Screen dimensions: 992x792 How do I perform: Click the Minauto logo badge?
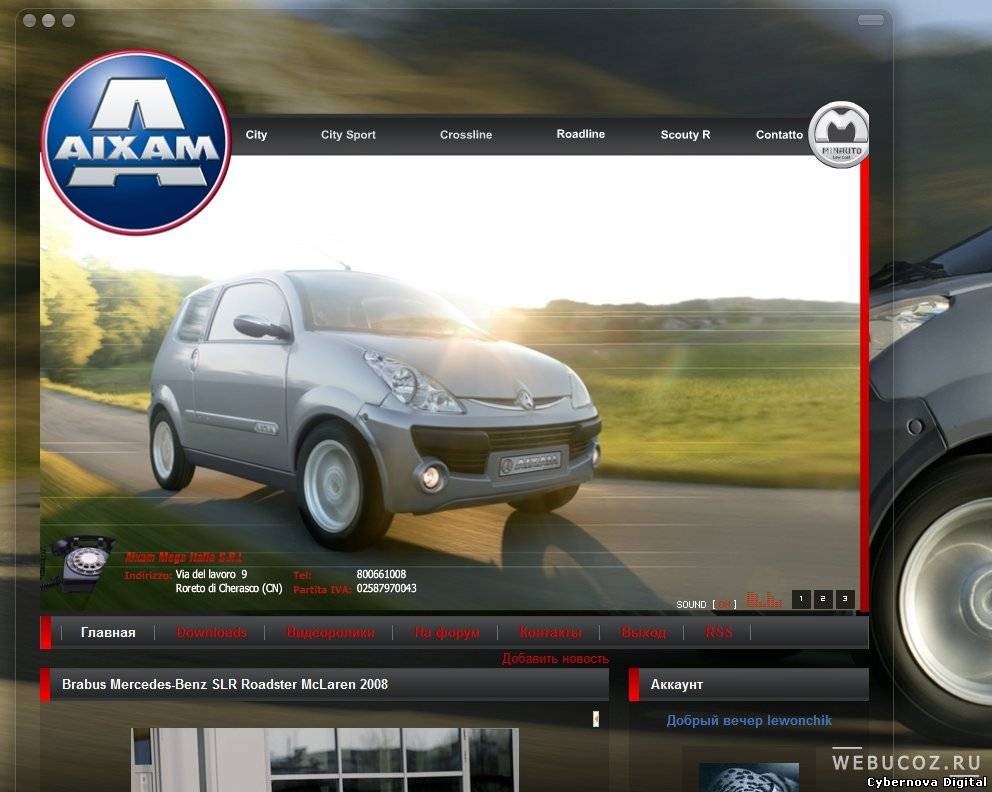[840, 135]
